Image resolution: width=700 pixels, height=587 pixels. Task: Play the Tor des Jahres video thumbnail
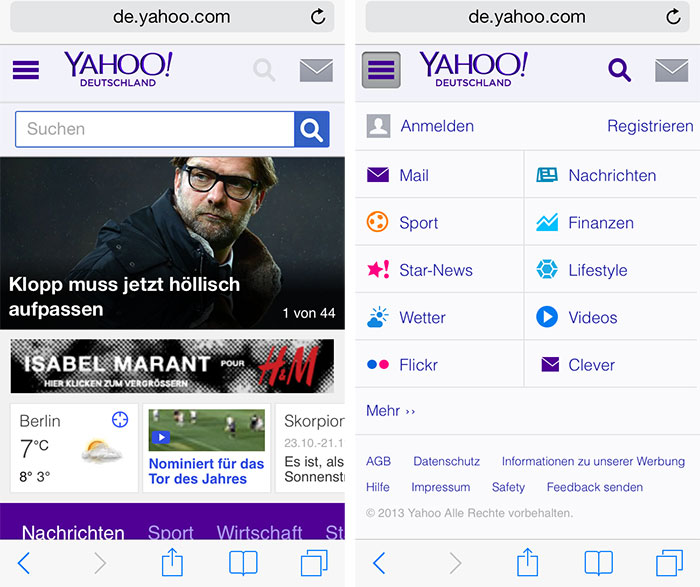pos(207,430)
